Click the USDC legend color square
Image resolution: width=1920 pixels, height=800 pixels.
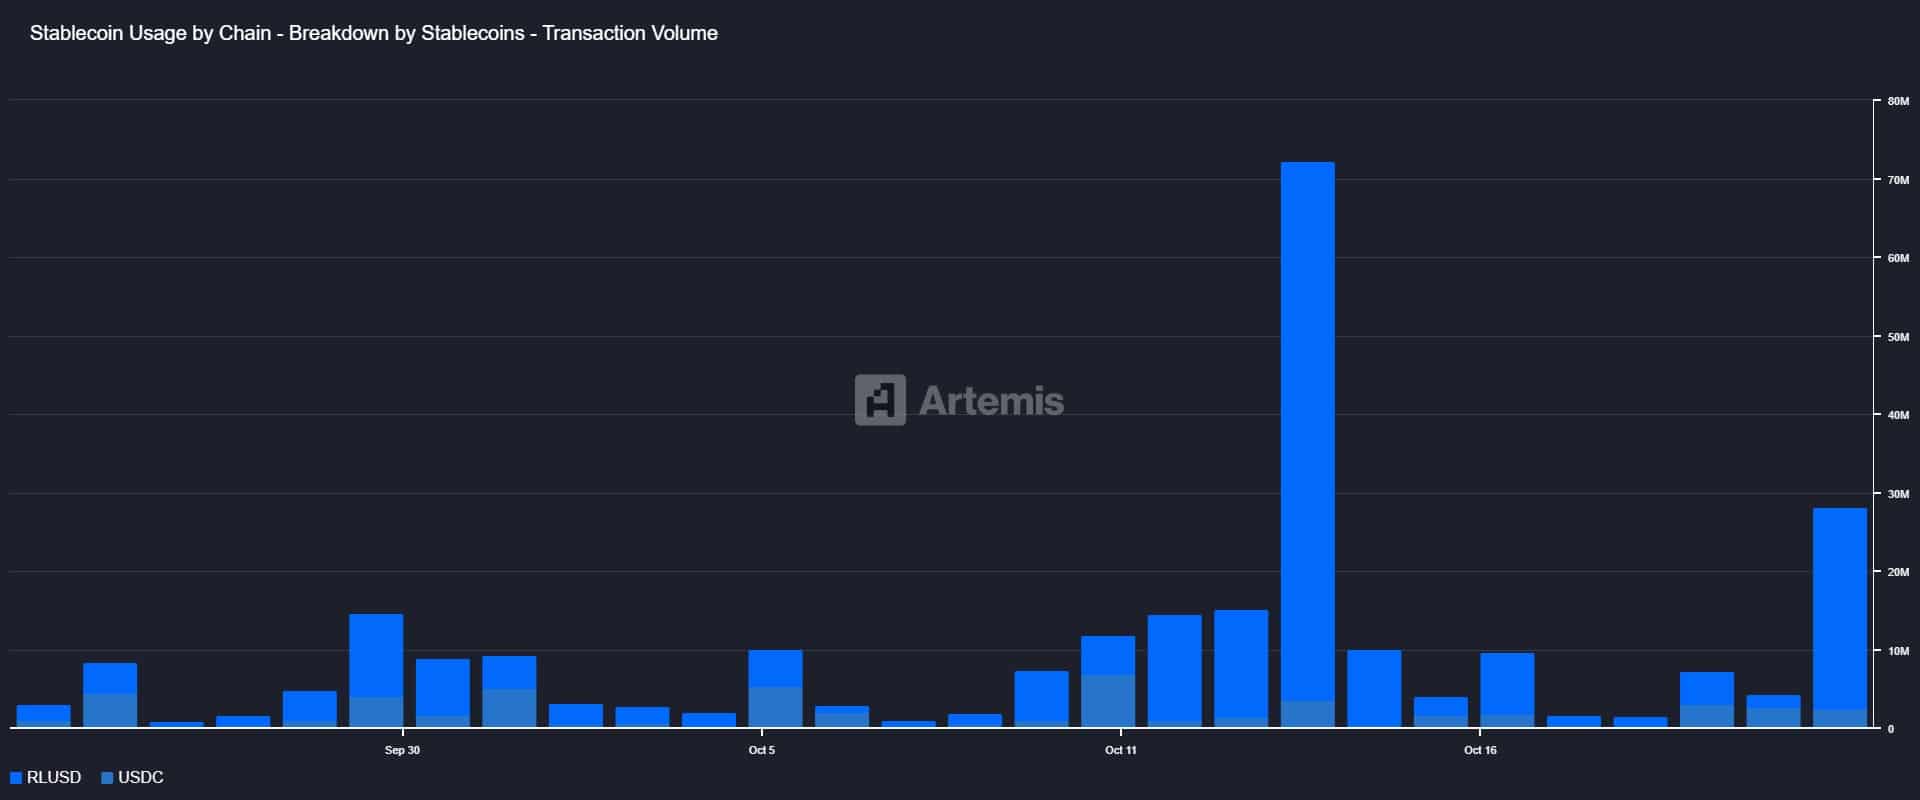(107, 778)
